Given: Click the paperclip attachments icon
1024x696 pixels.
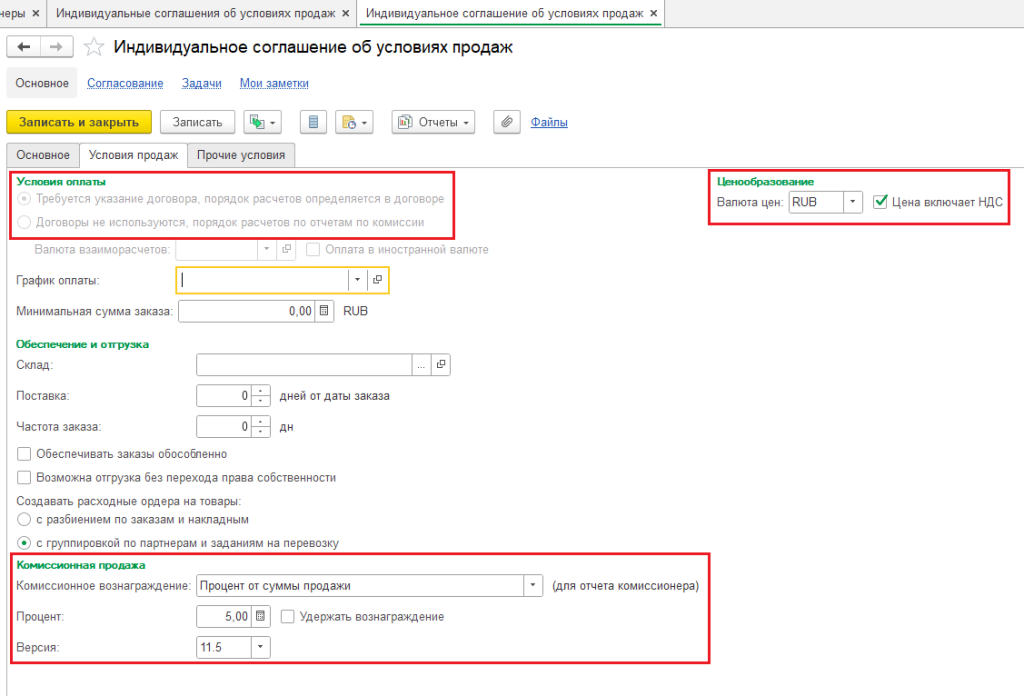Looking at the screenshot, I should tap(507, 122).
